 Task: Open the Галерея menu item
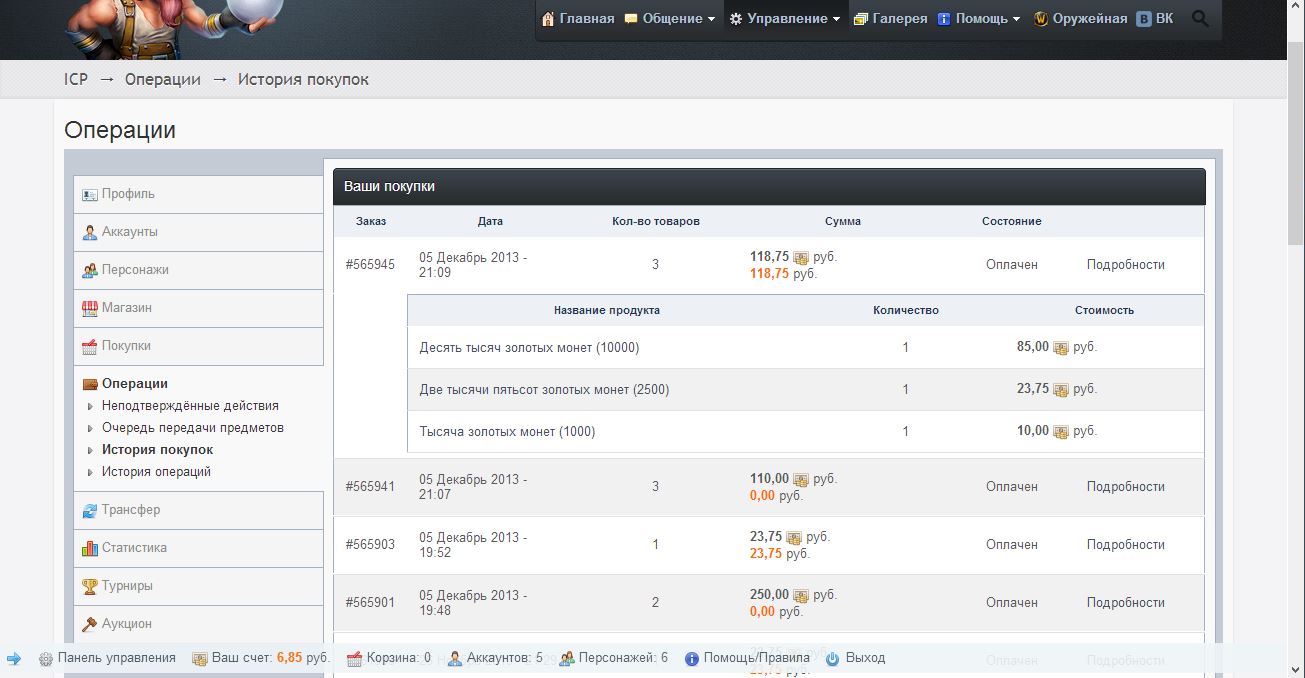pyautogui.click(x=890, y=19)
